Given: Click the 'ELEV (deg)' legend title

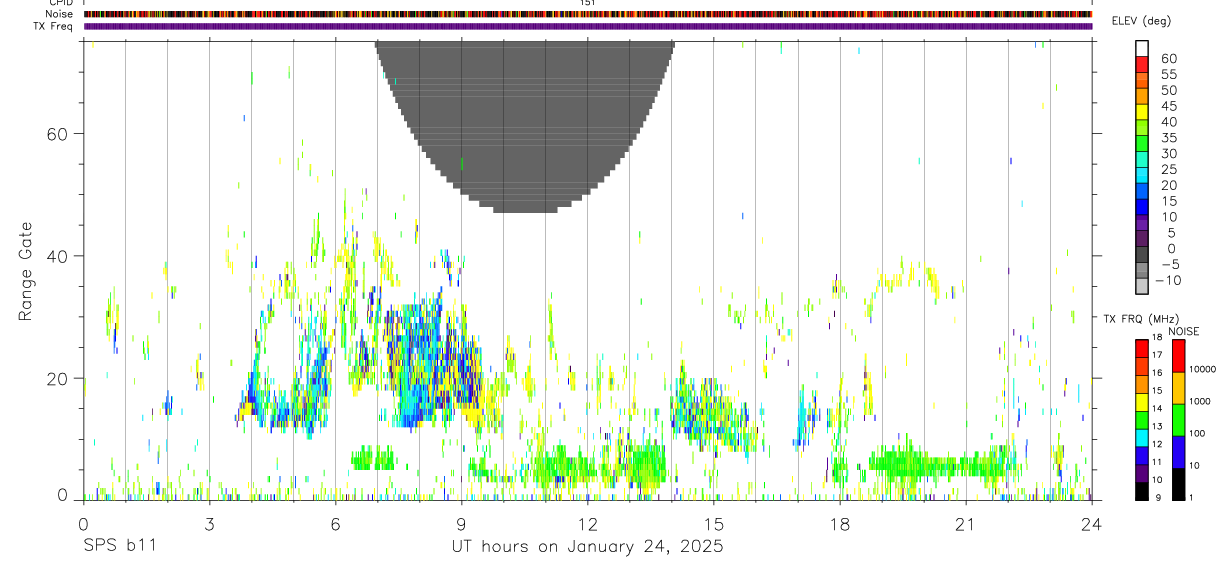Looking at the screenshot, I should (x=1141, y=21).
